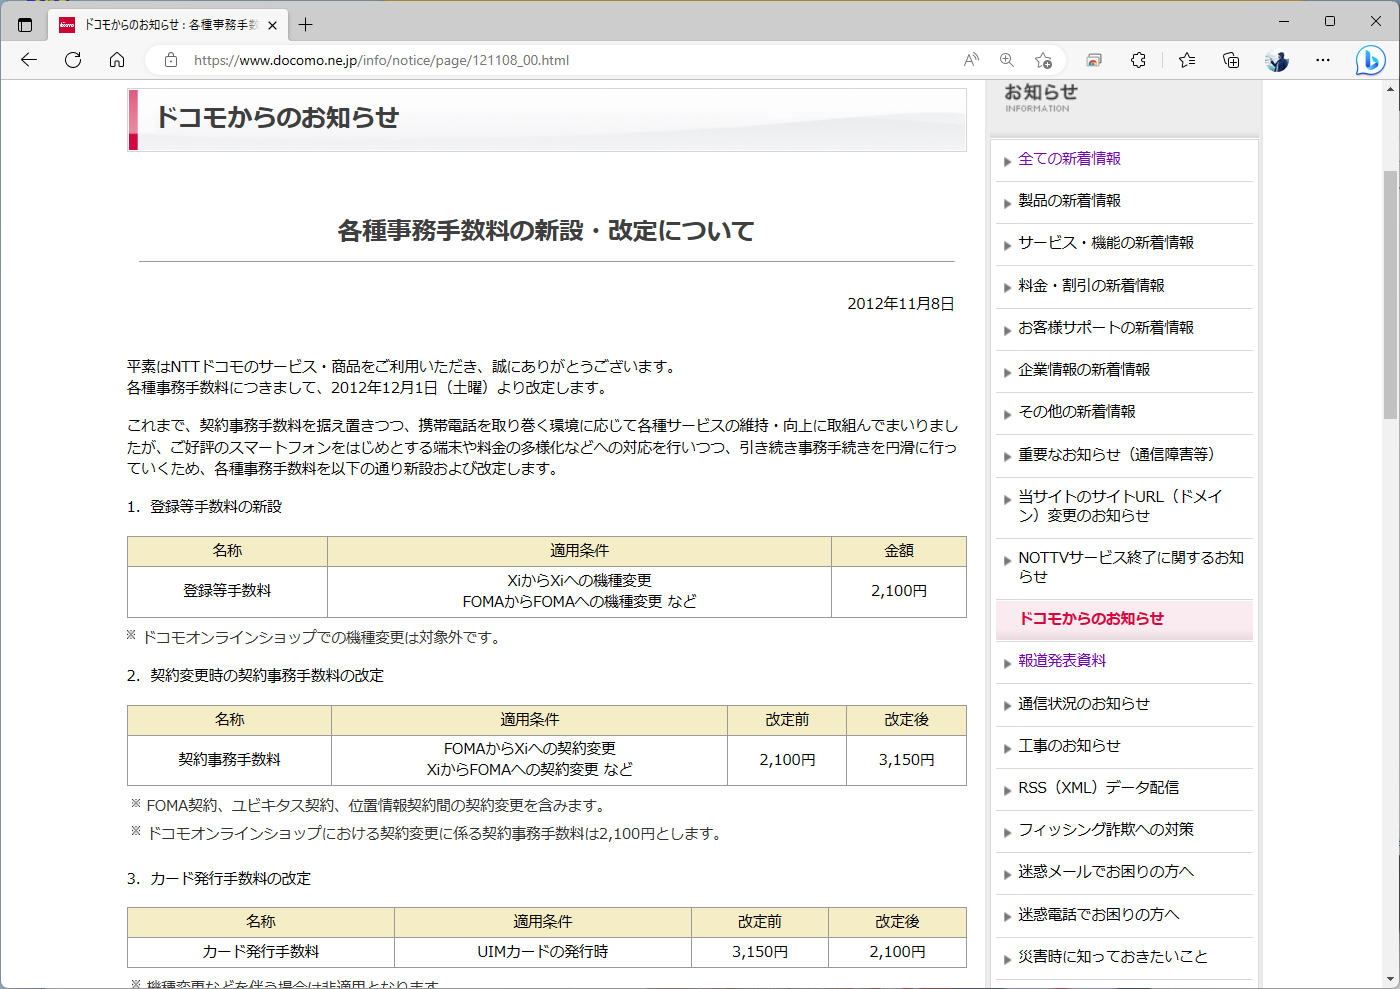Open the Zoom magnifier icon

click(1007, 60)
